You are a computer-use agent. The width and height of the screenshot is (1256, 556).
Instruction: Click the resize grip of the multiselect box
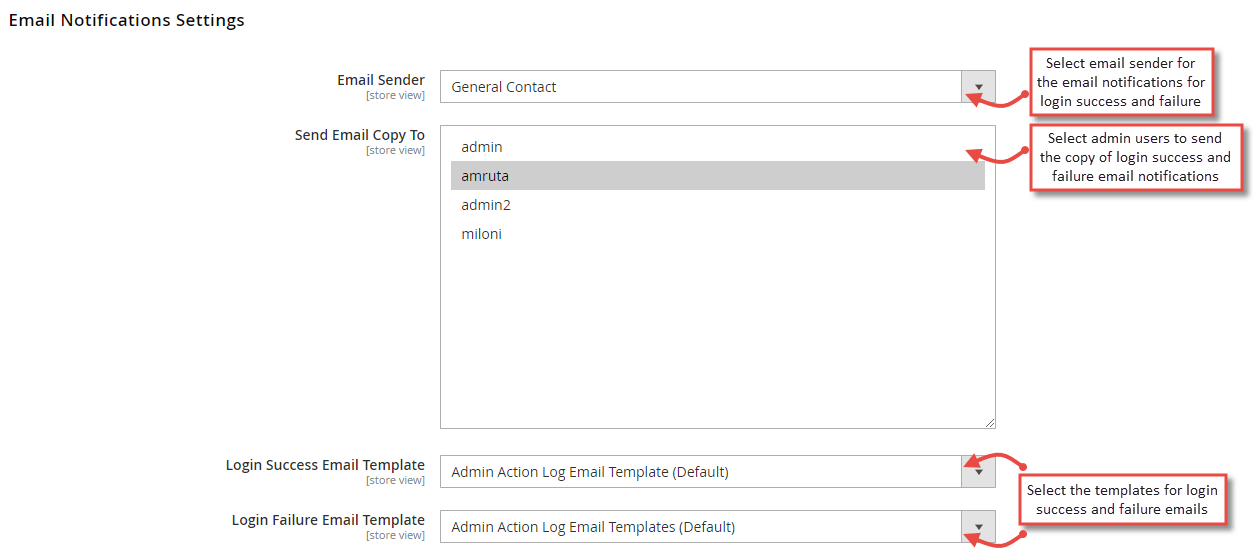(989, 422)
